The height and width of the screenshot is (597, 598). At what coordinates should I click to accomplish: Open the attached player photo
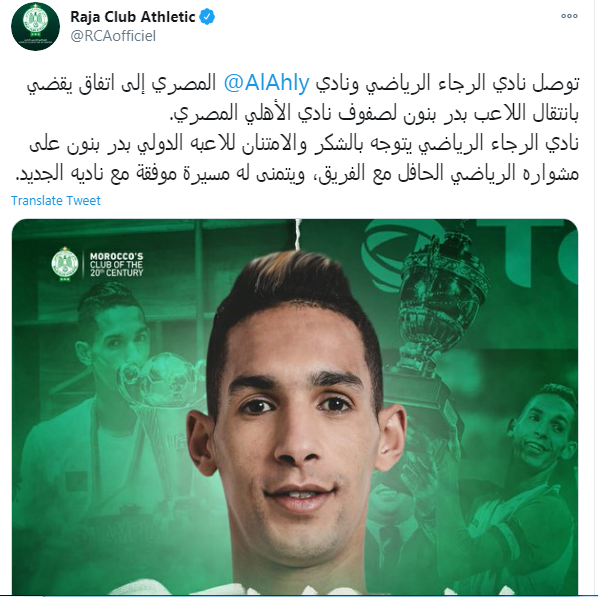[x=295, y=407]
